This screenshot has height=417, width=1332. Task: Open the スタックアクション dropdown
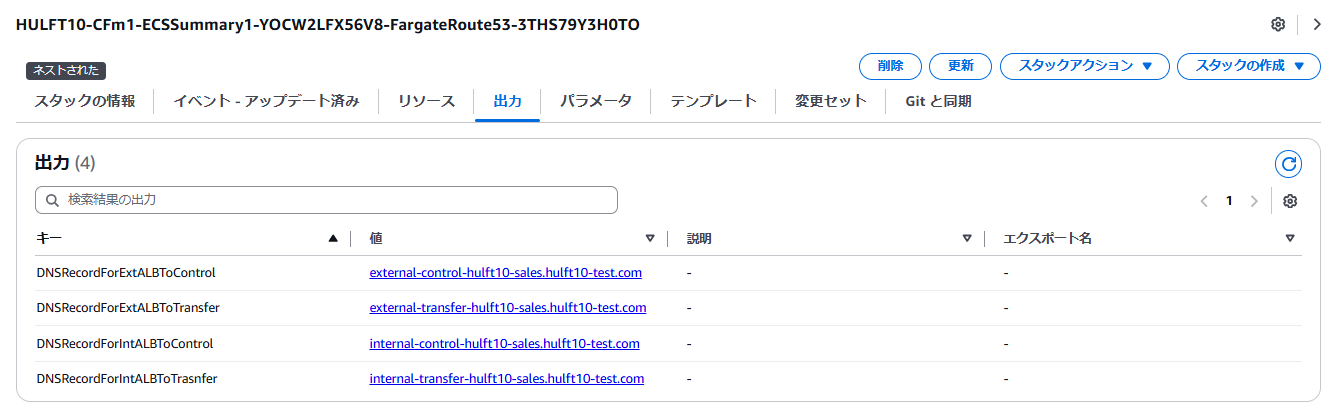pos(1084,66)
